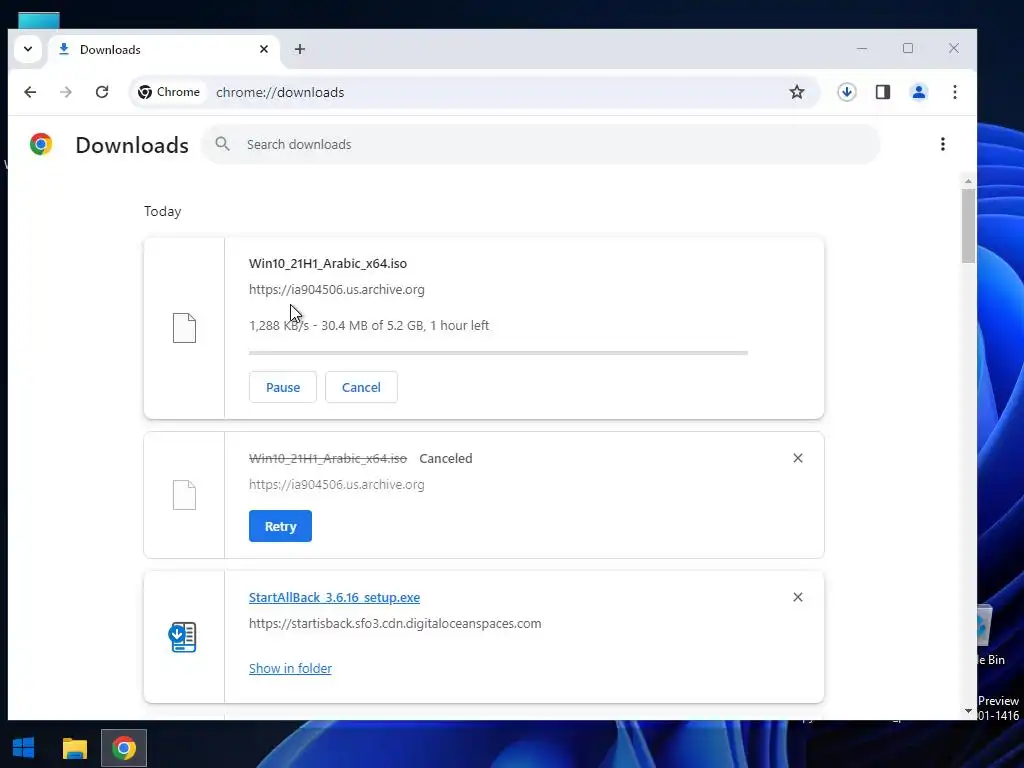Viewport: 1024px width, 768px height.
Task: Expand the tab search dropdown arrow
Action: (x=28, y=49)
